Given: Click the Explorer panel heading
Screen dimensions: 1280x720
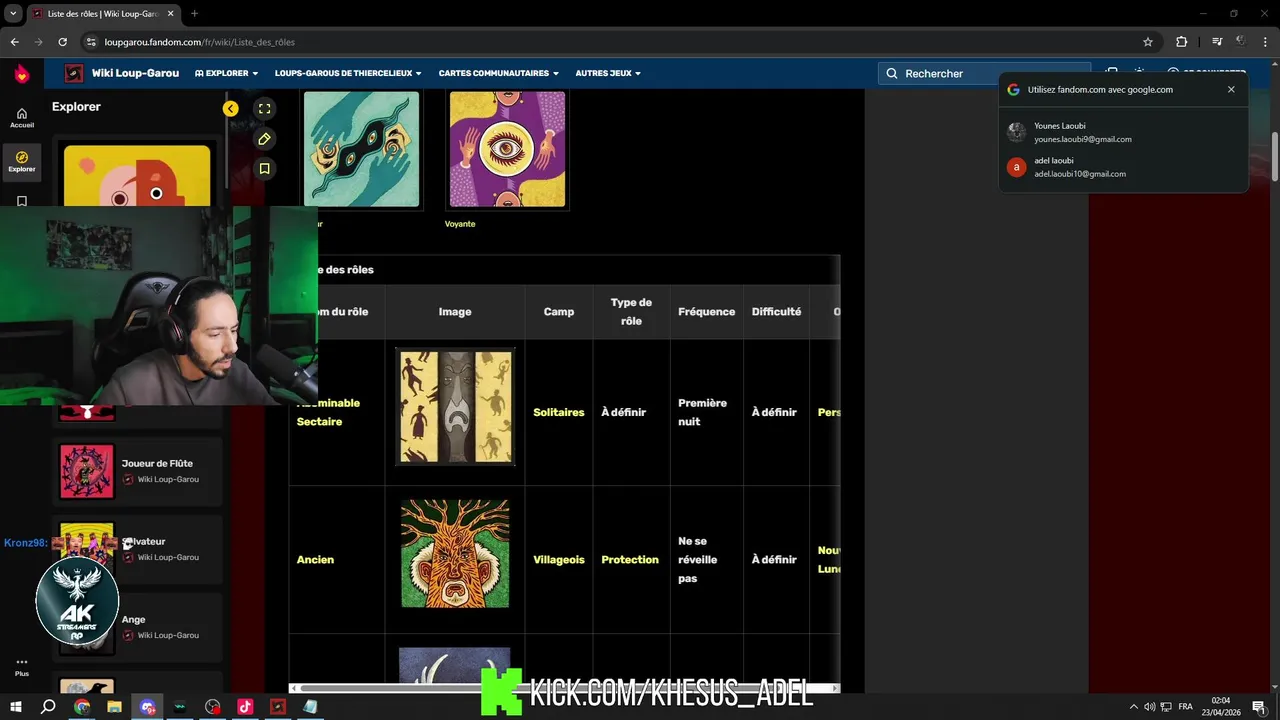Looking at the screenshot, I should coord(76,107).
